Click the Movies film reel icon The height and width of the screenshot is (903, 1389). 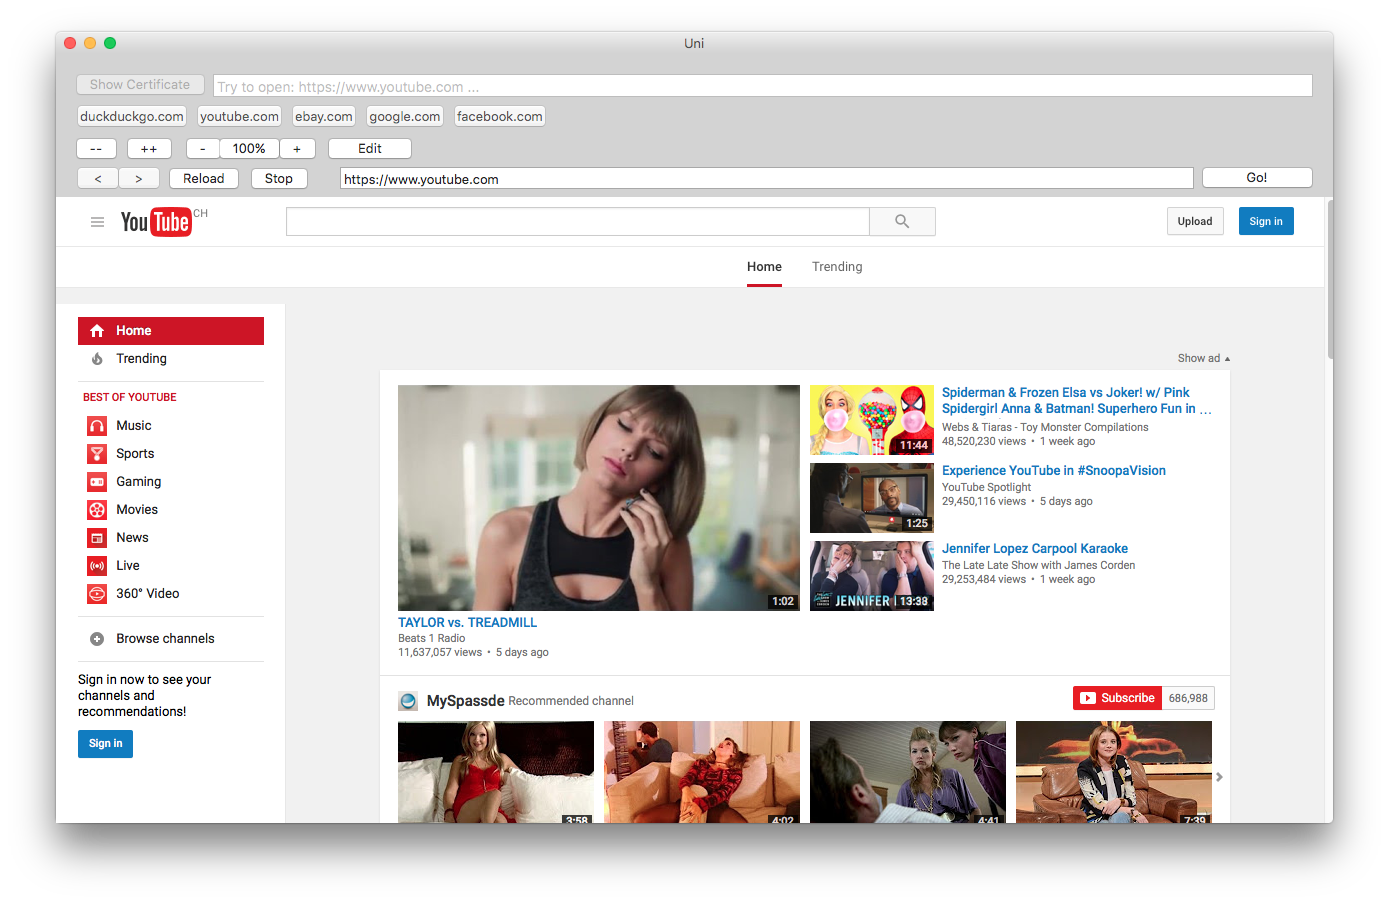pyautogui.click(x=97, y=510)
